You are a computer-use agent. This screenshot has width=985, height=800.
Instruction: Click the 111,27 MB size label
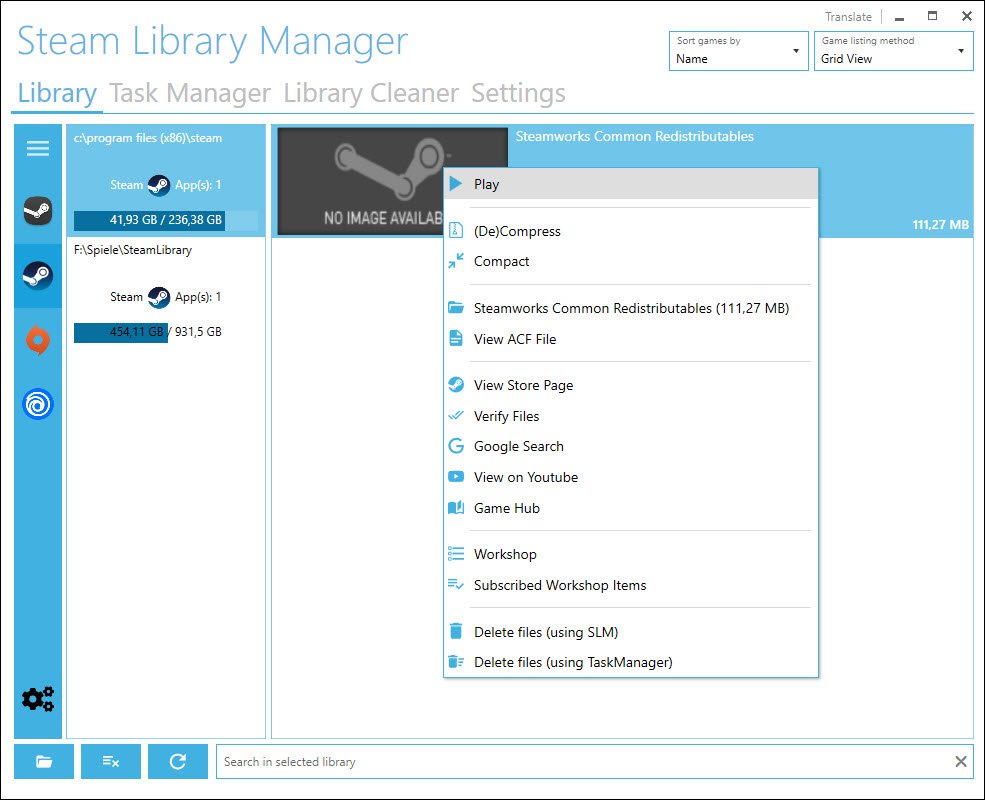[x=940, y=225]
